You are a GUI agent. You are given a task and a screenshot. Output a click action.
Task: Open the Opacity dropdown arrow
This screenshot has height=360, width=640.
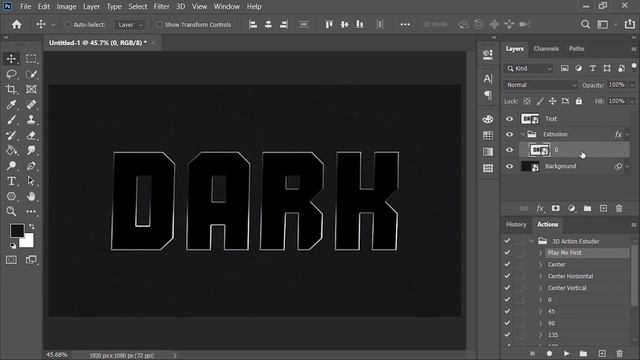click(632, 85)
